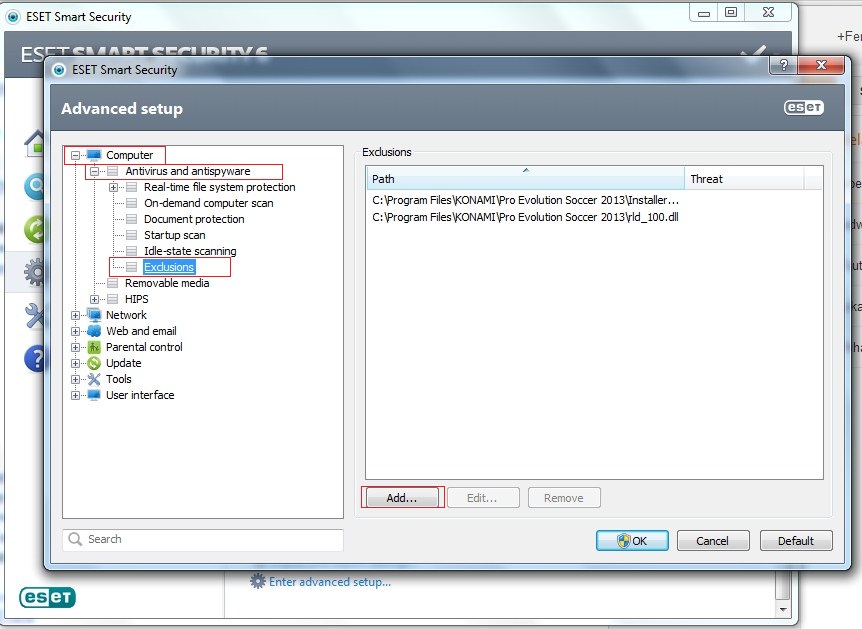Screen dimensions: 862x629
Task: Open Home icon in main window sidebar
Action: (x=34, y=144)
